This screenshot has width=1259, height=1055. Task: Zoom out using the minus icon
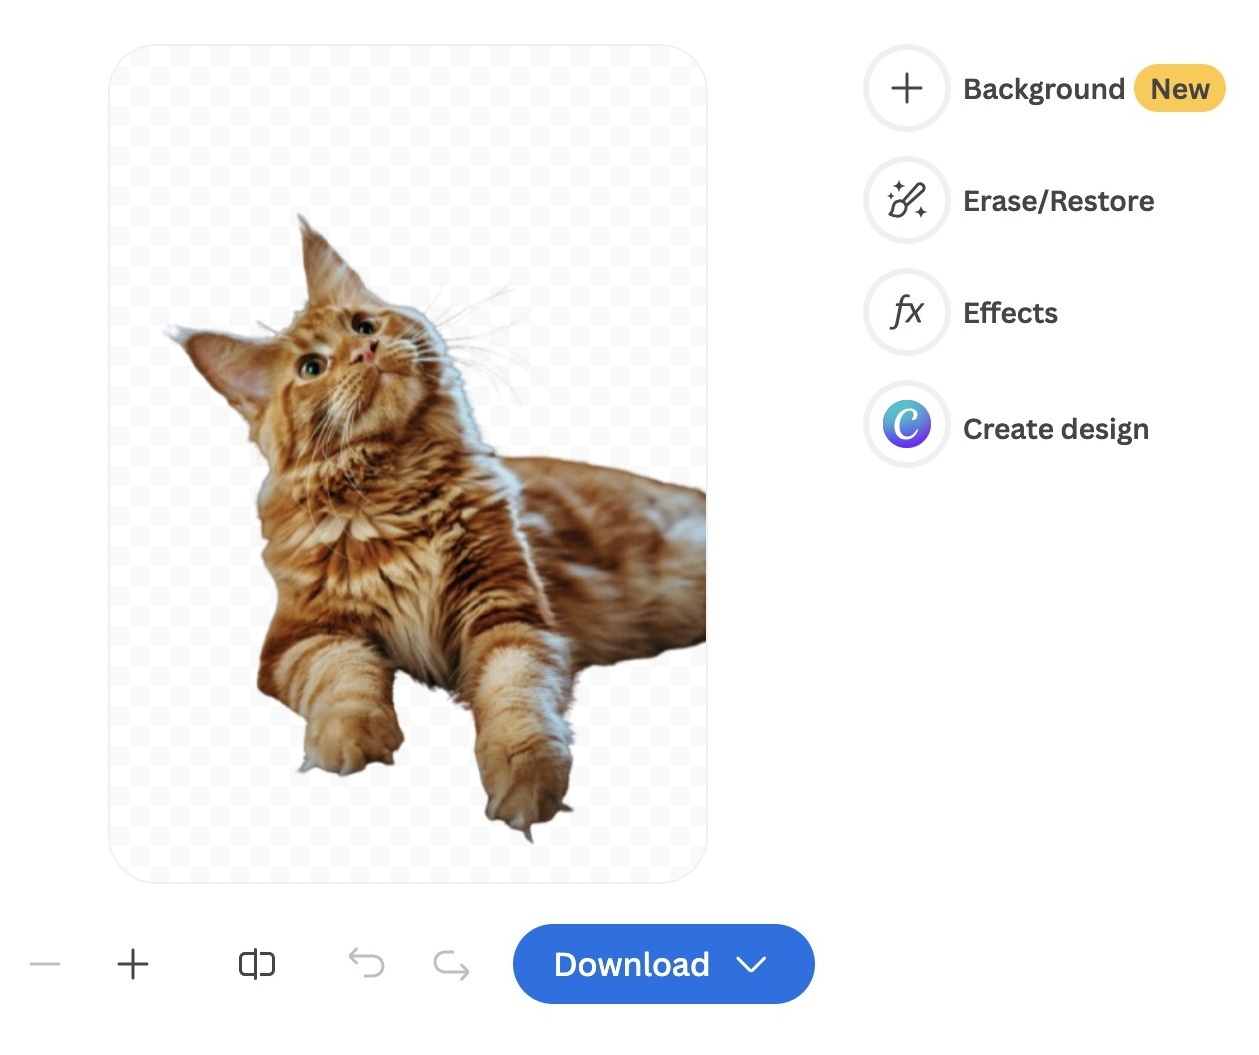coord(45,964)
